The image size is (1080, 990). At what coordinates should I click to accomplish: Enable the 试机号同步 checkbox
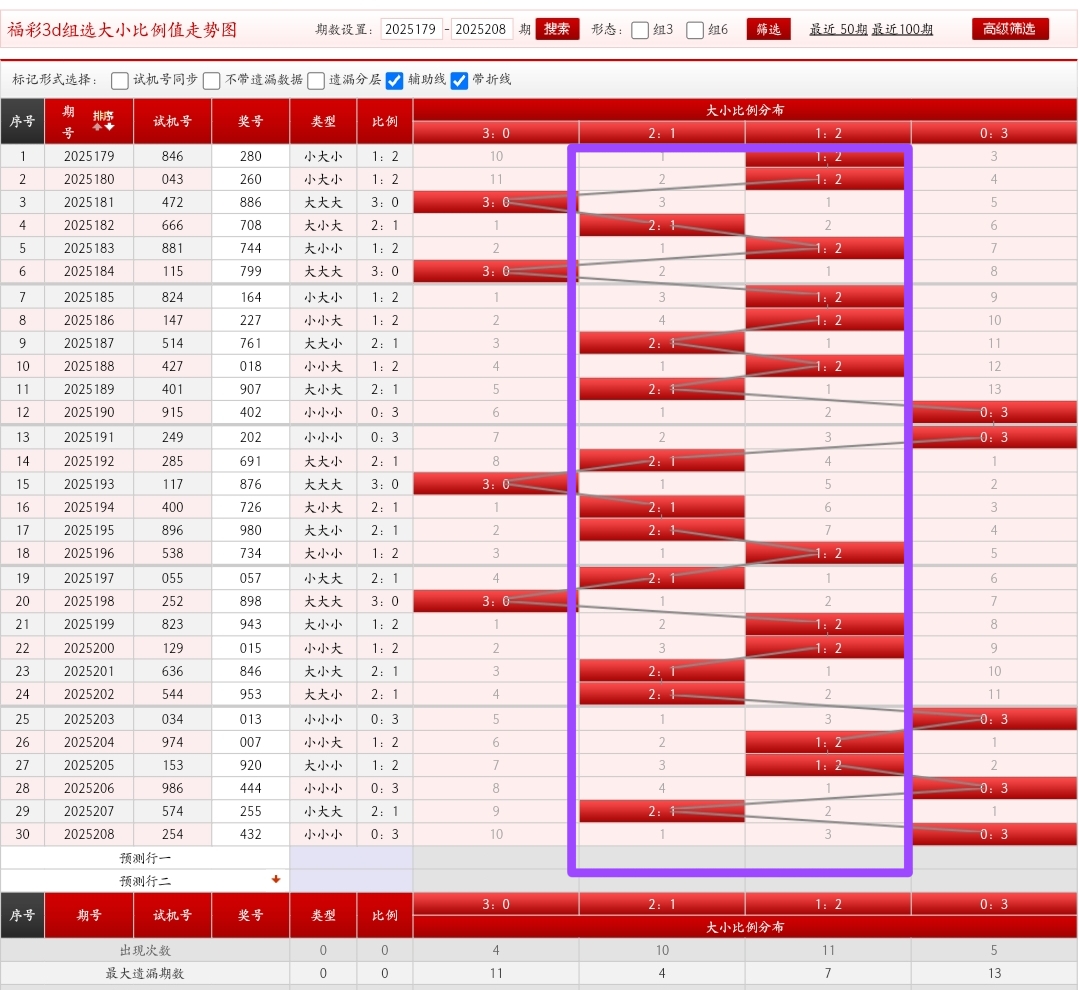120,80
